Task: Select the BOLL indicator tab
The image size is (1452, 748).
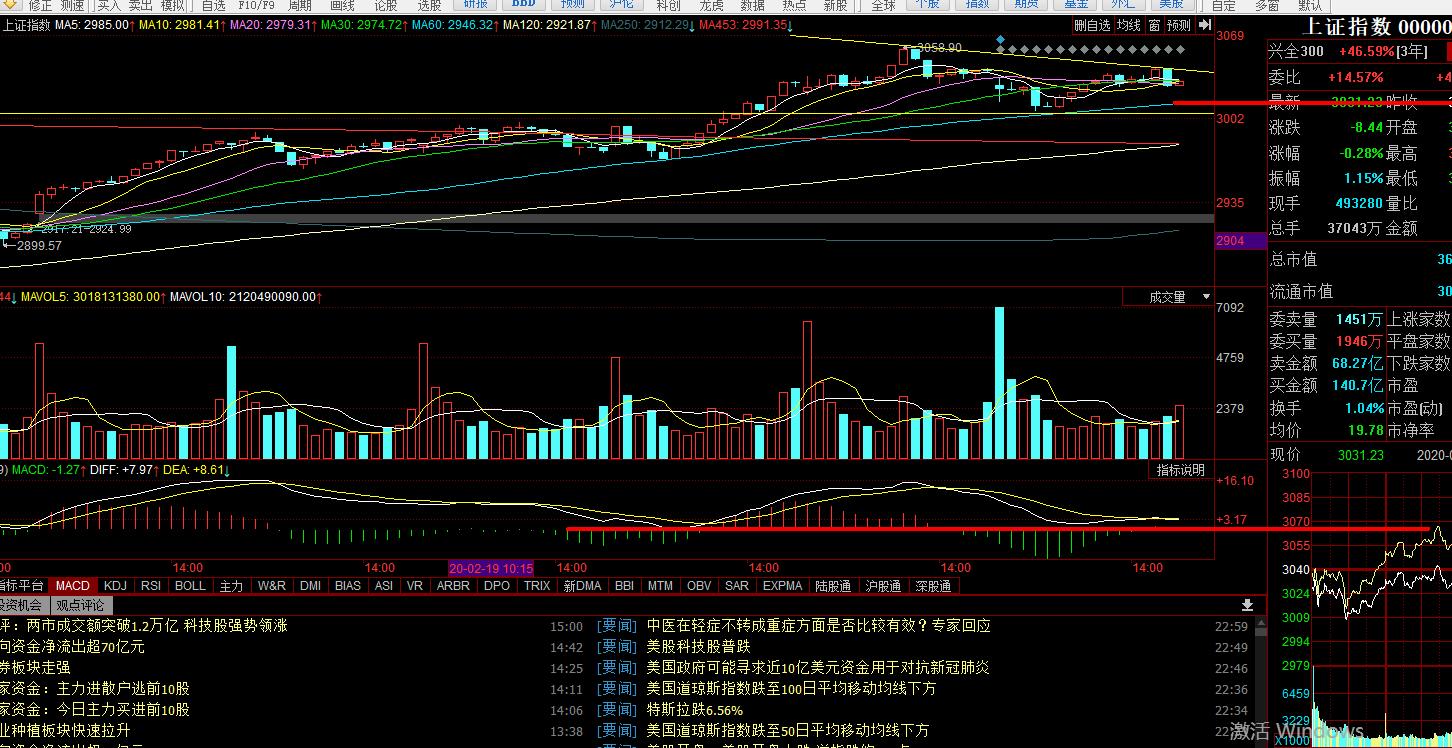Action: (190, 586)
